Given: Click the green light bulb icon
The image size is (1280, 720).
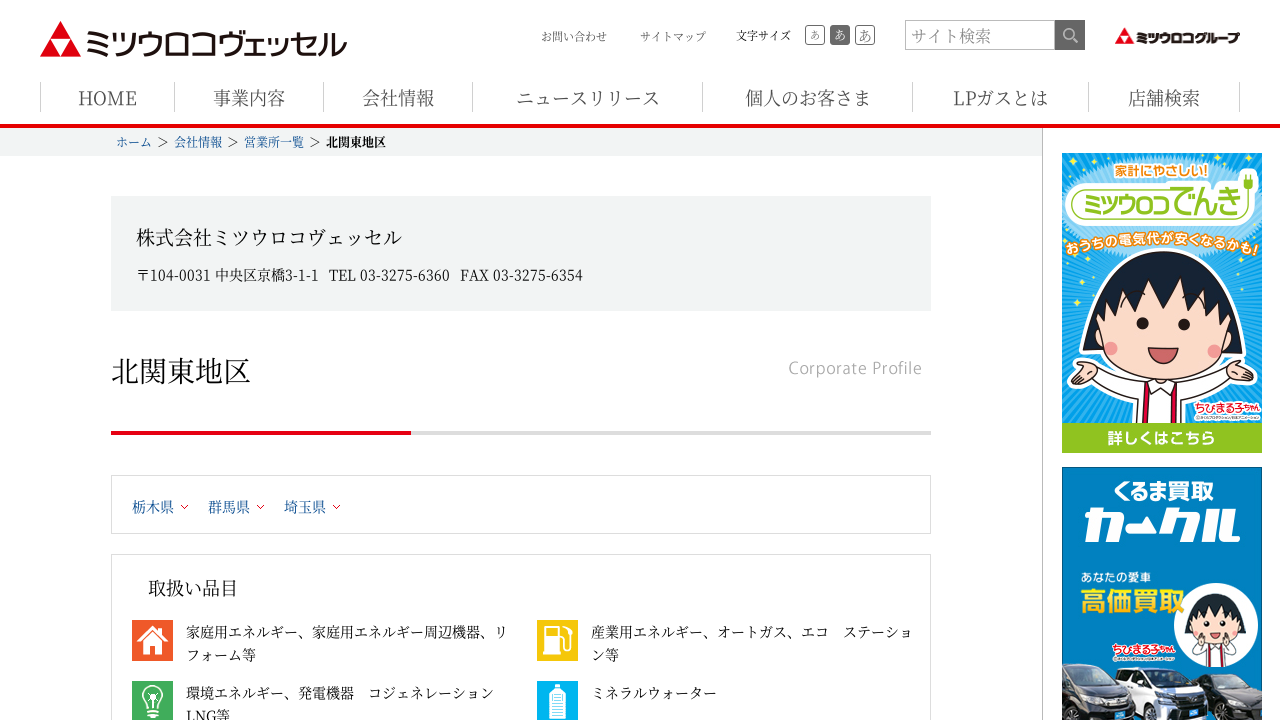Looking at the screenshot, I should (x=152, y=700).
